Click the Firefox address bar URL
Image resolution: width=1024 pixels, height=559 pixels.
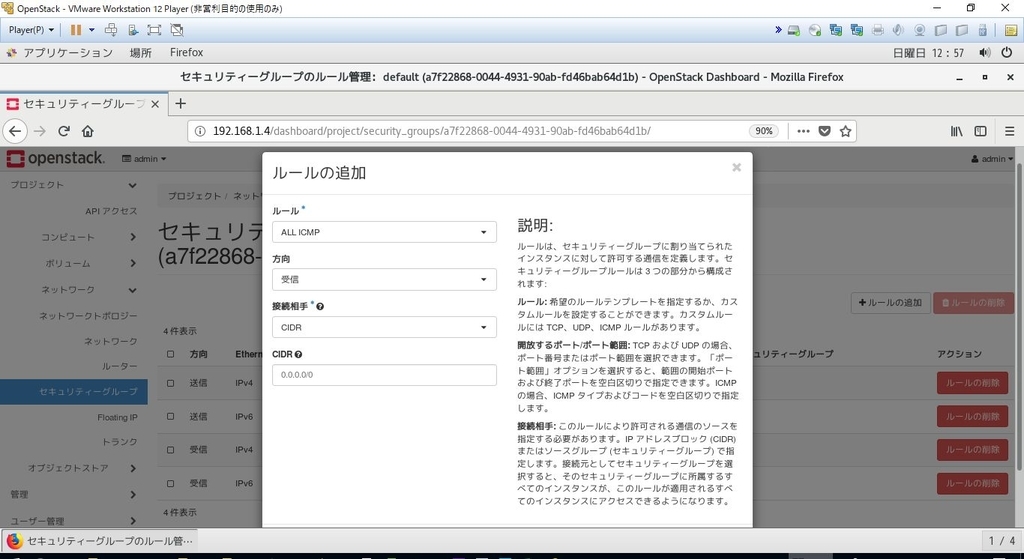click(x=432, y=131)
